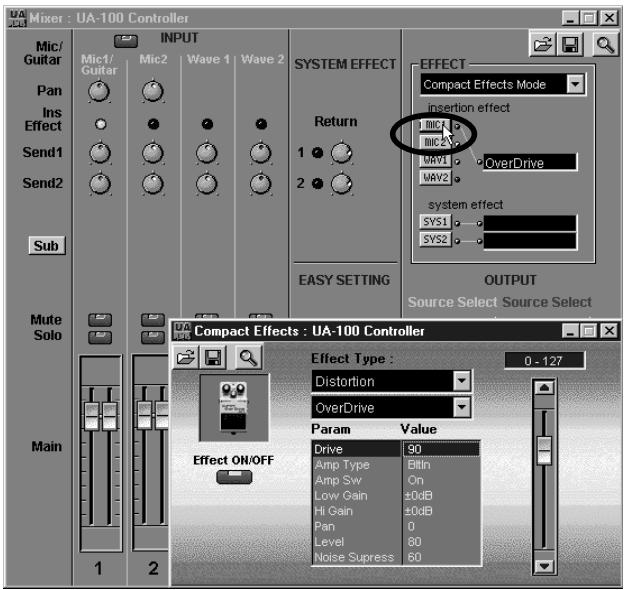Click the MIC1 insertion effect button
Screen dimensions: 626x590
tap(435, 125)
